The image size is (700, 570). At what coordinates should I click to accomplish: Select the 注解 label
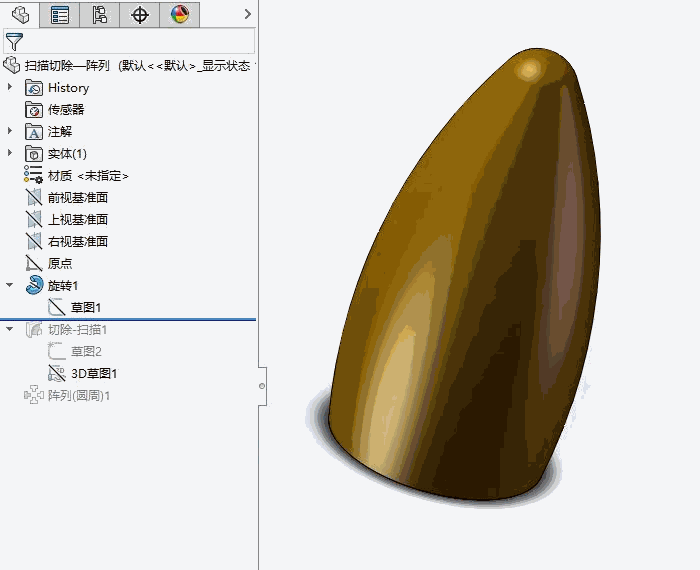[60, 132]
